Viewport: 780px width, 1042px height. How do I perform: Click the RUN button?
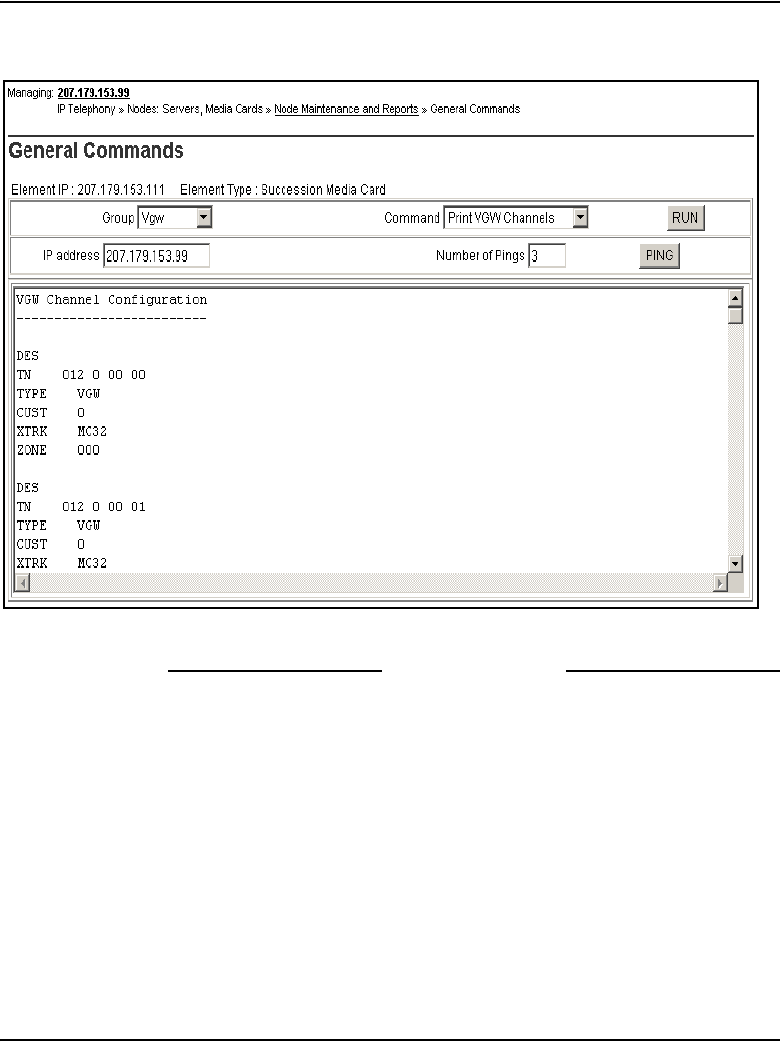pyautogui.click(x=686, y=218)
